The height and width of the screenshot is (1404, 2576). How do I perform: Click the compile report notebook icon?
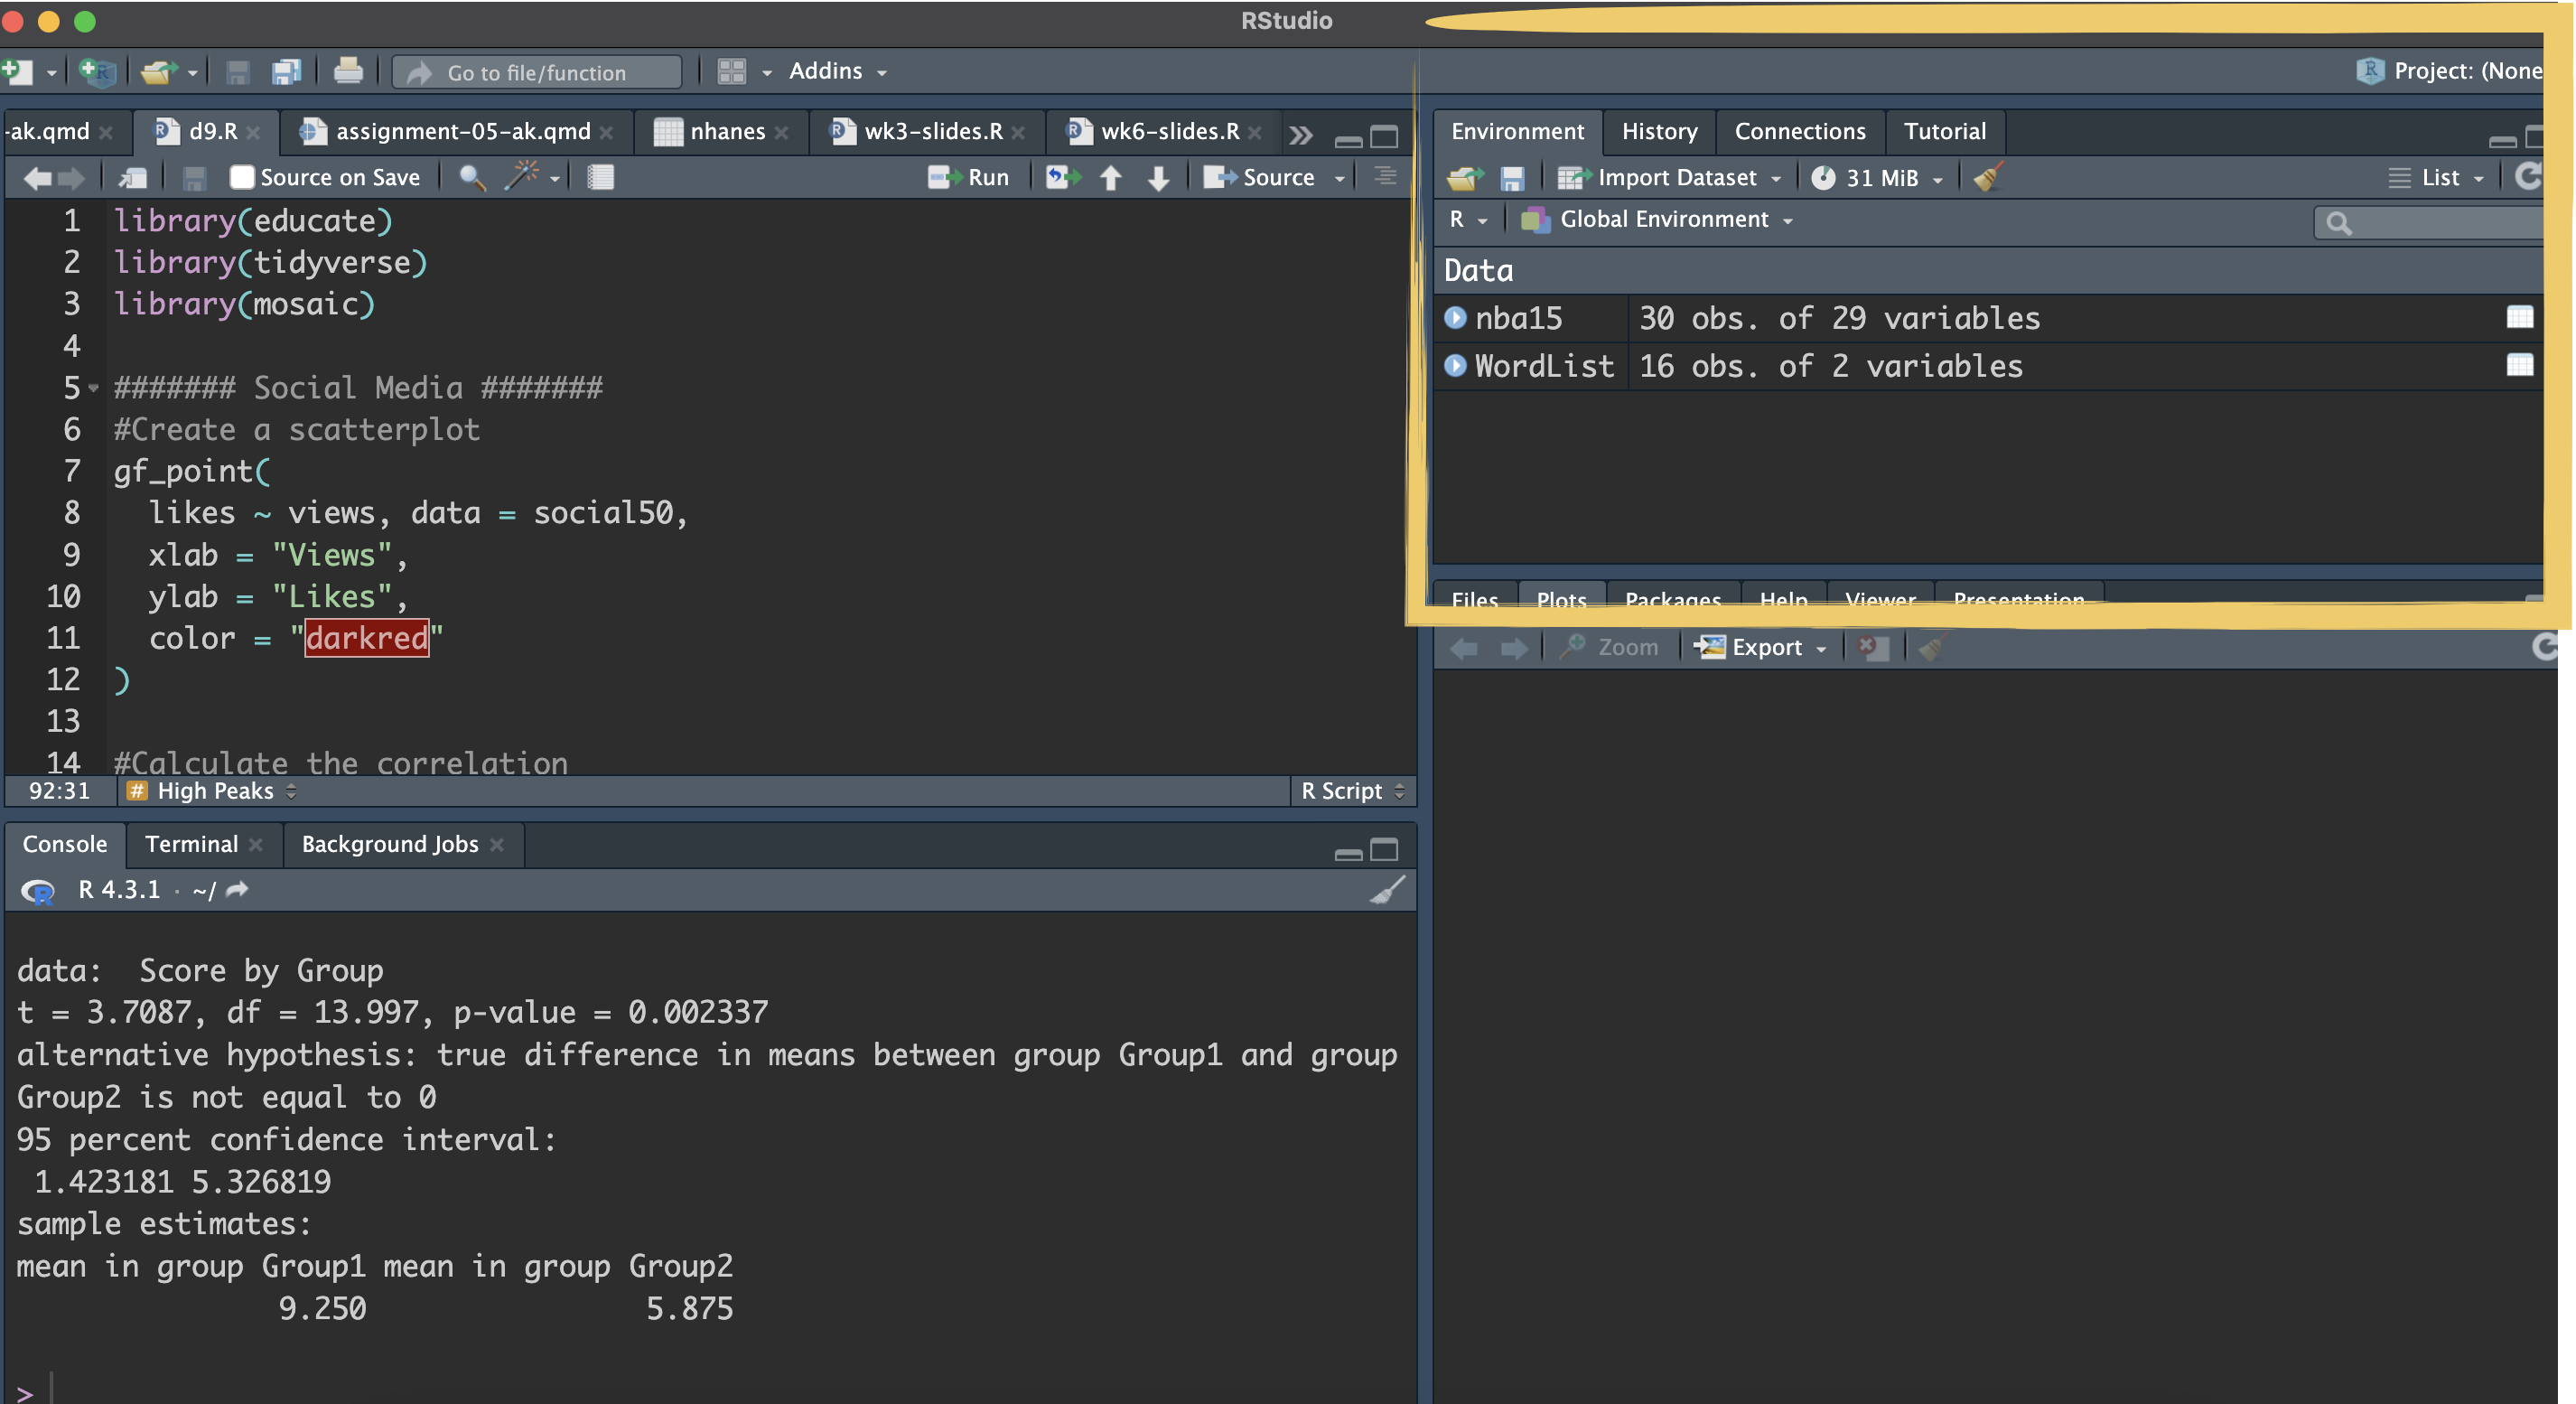point(600,178)
